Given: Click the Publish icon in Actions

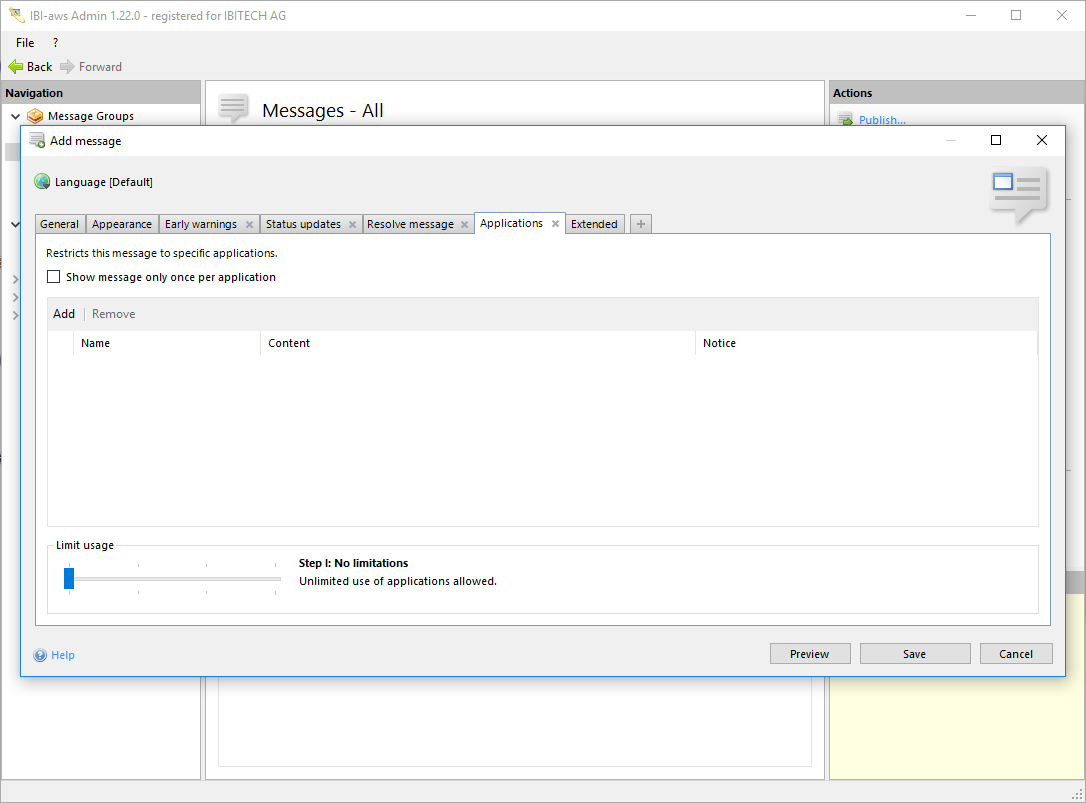Looking at the screenshot, I should click(845, 120).
